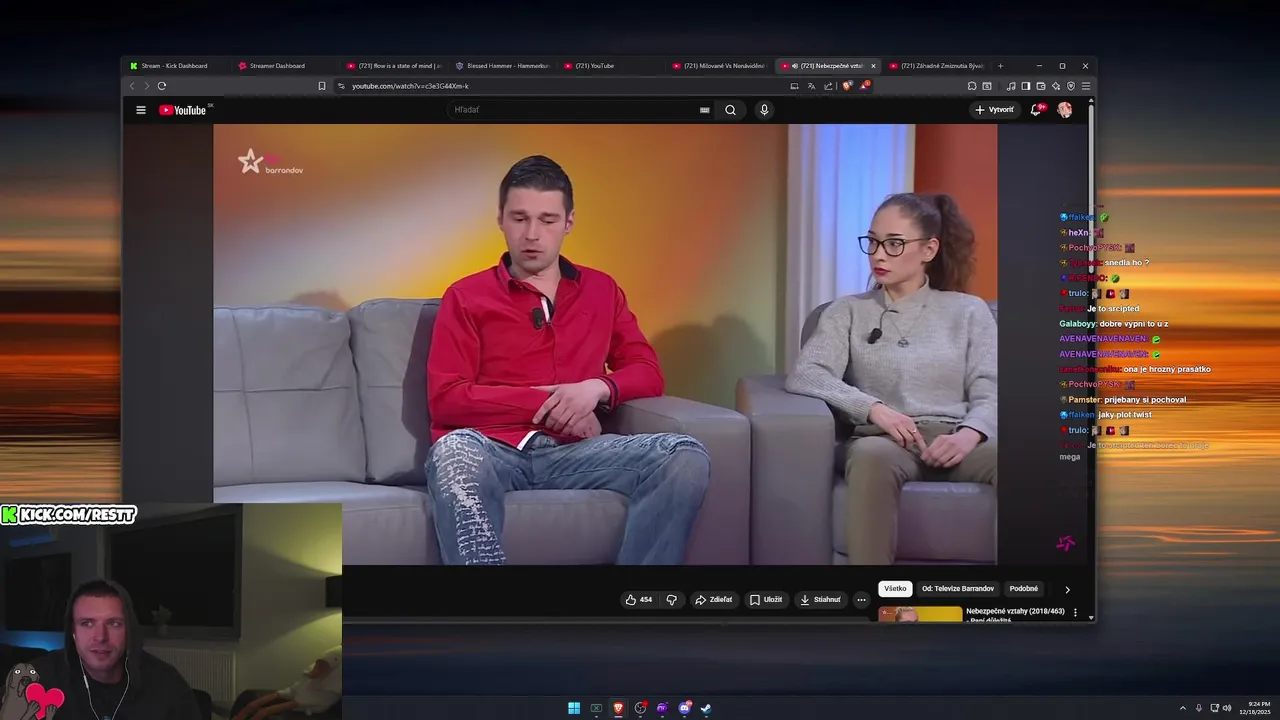Open the browser extensions puzzle icon
The image size is (1280, 720).
(972, 86)
